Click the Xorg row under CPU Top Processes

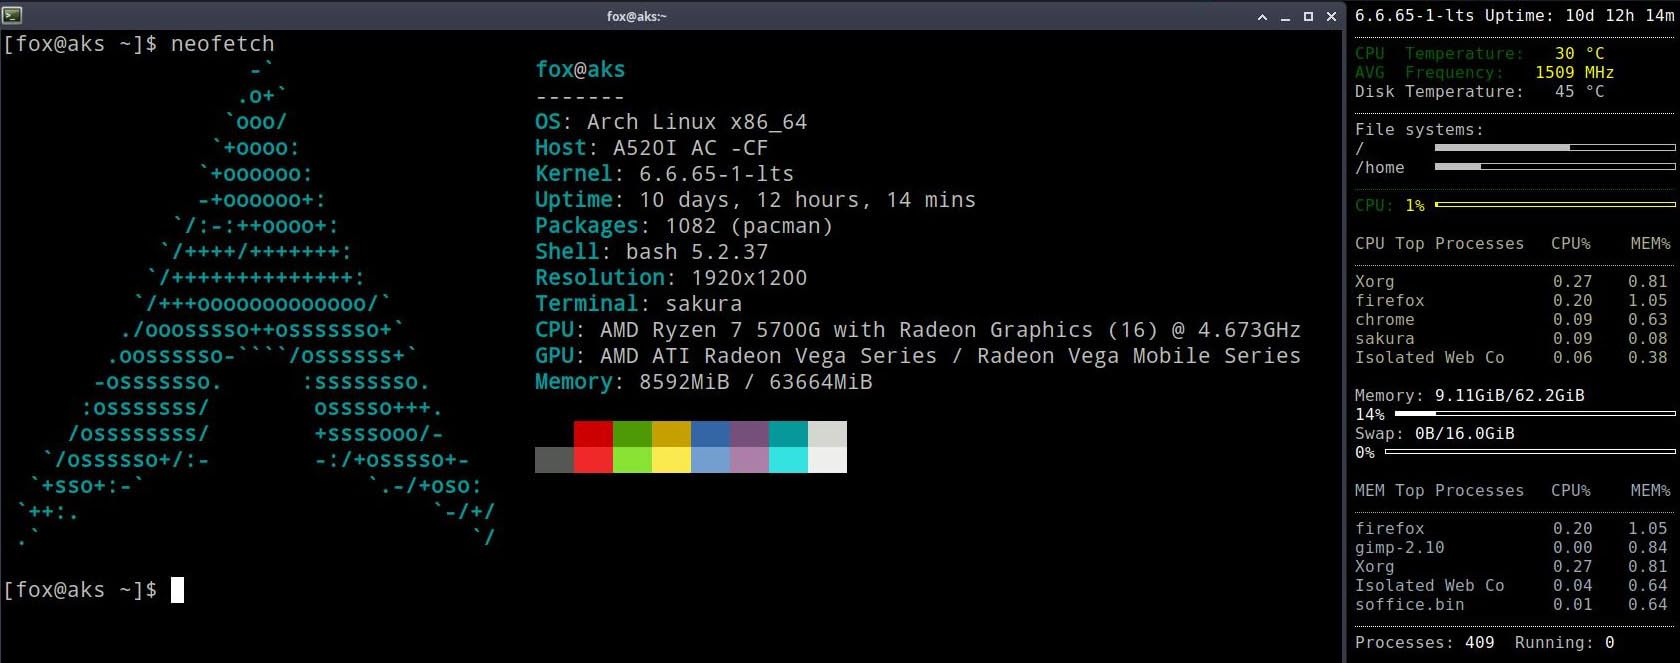(x=1512, y=282)
